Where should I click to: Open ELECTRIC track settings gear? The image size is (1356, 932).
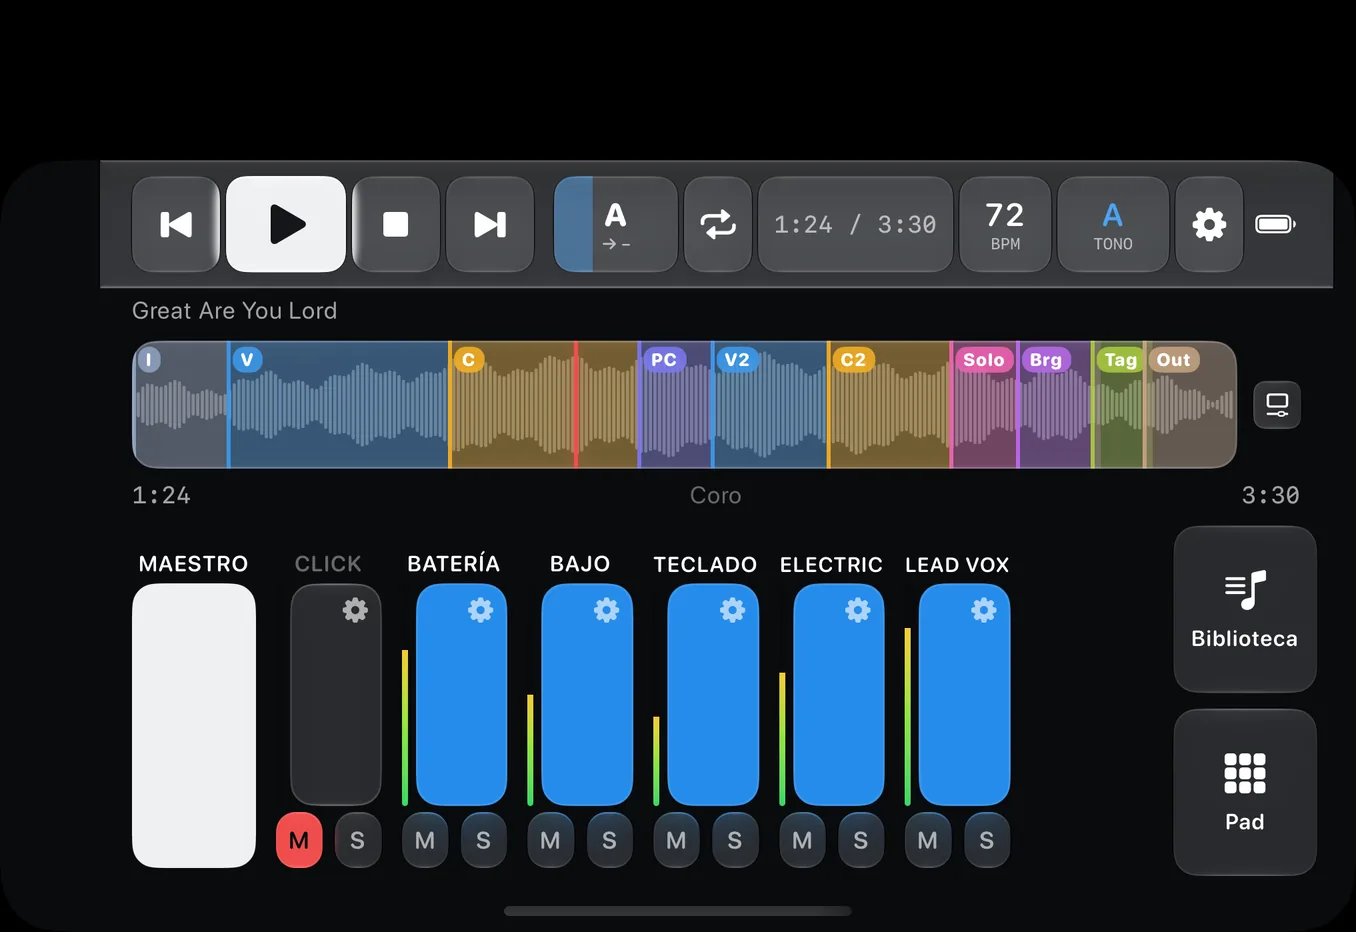(858, 610)
